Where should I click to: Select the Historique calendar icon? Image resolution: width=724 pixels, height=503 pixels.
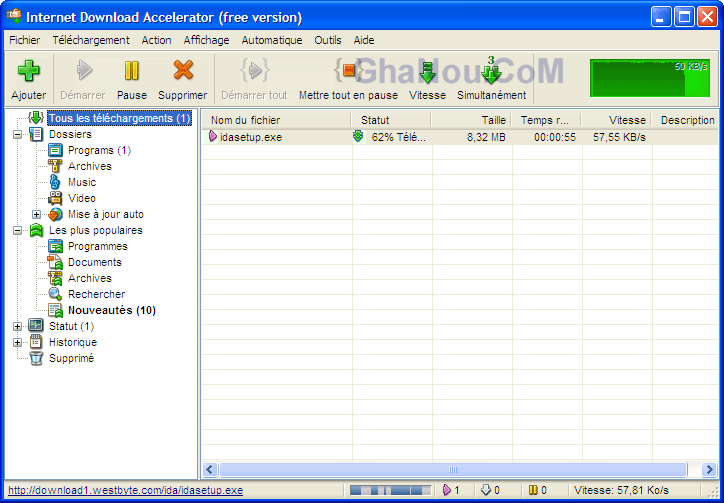point(36,342)
